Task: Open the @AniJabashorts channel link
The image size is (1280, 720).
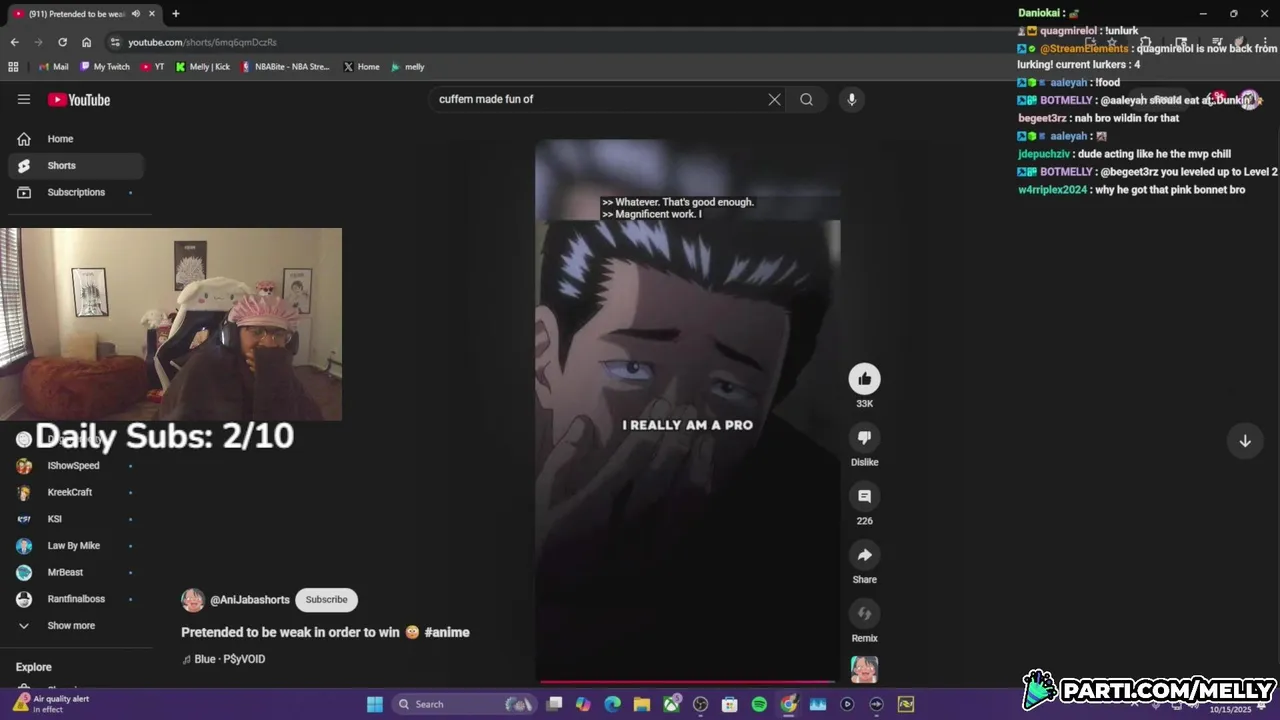Action: click(250, 600)
